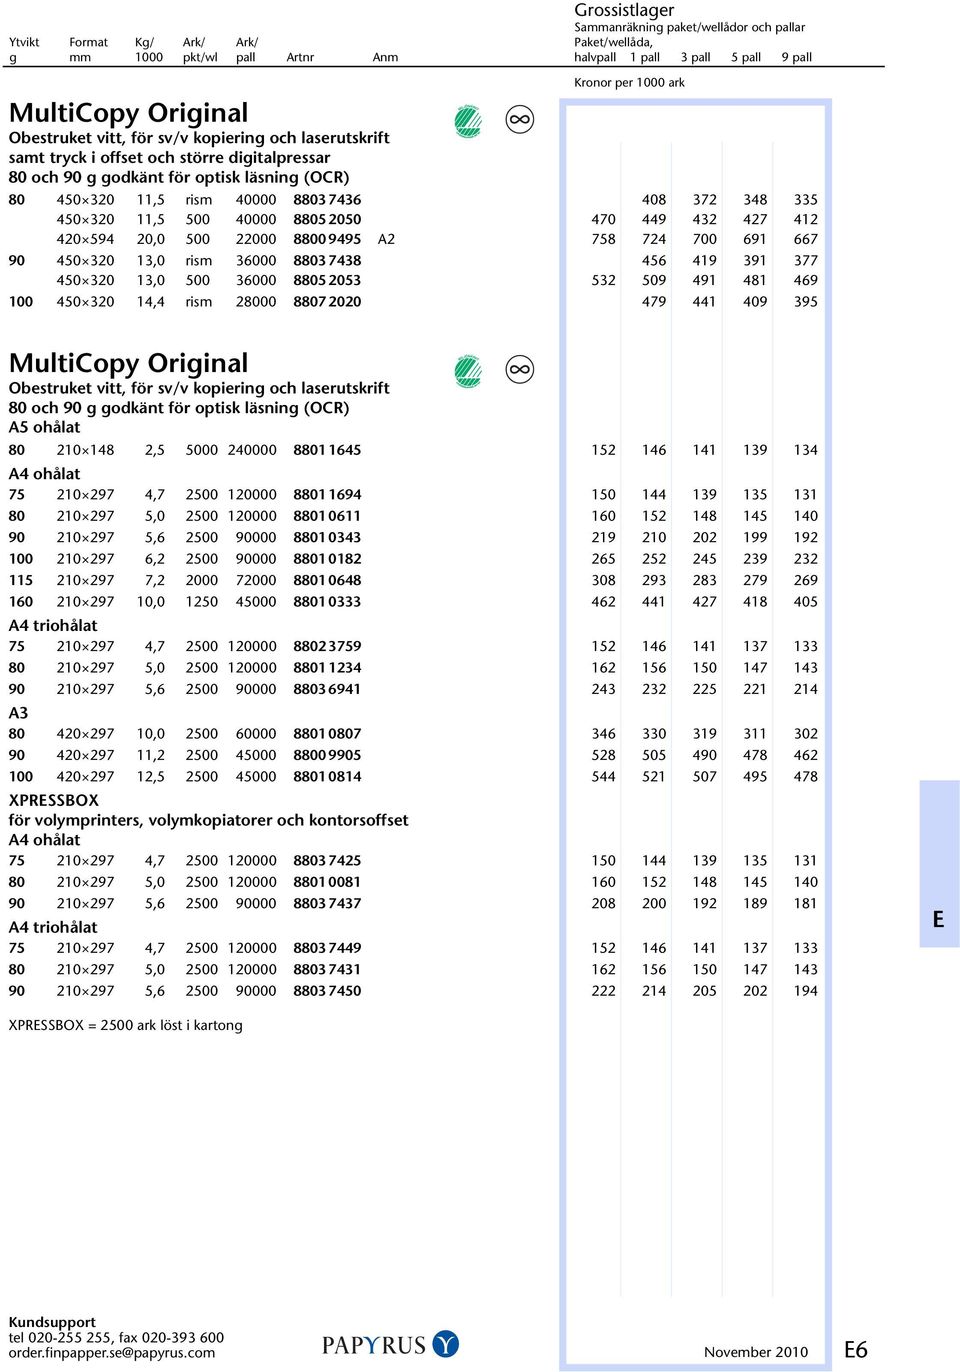Click the 'A3' subheading
The height and width of the screenshot is (1372, 960).
coord(19,713)
